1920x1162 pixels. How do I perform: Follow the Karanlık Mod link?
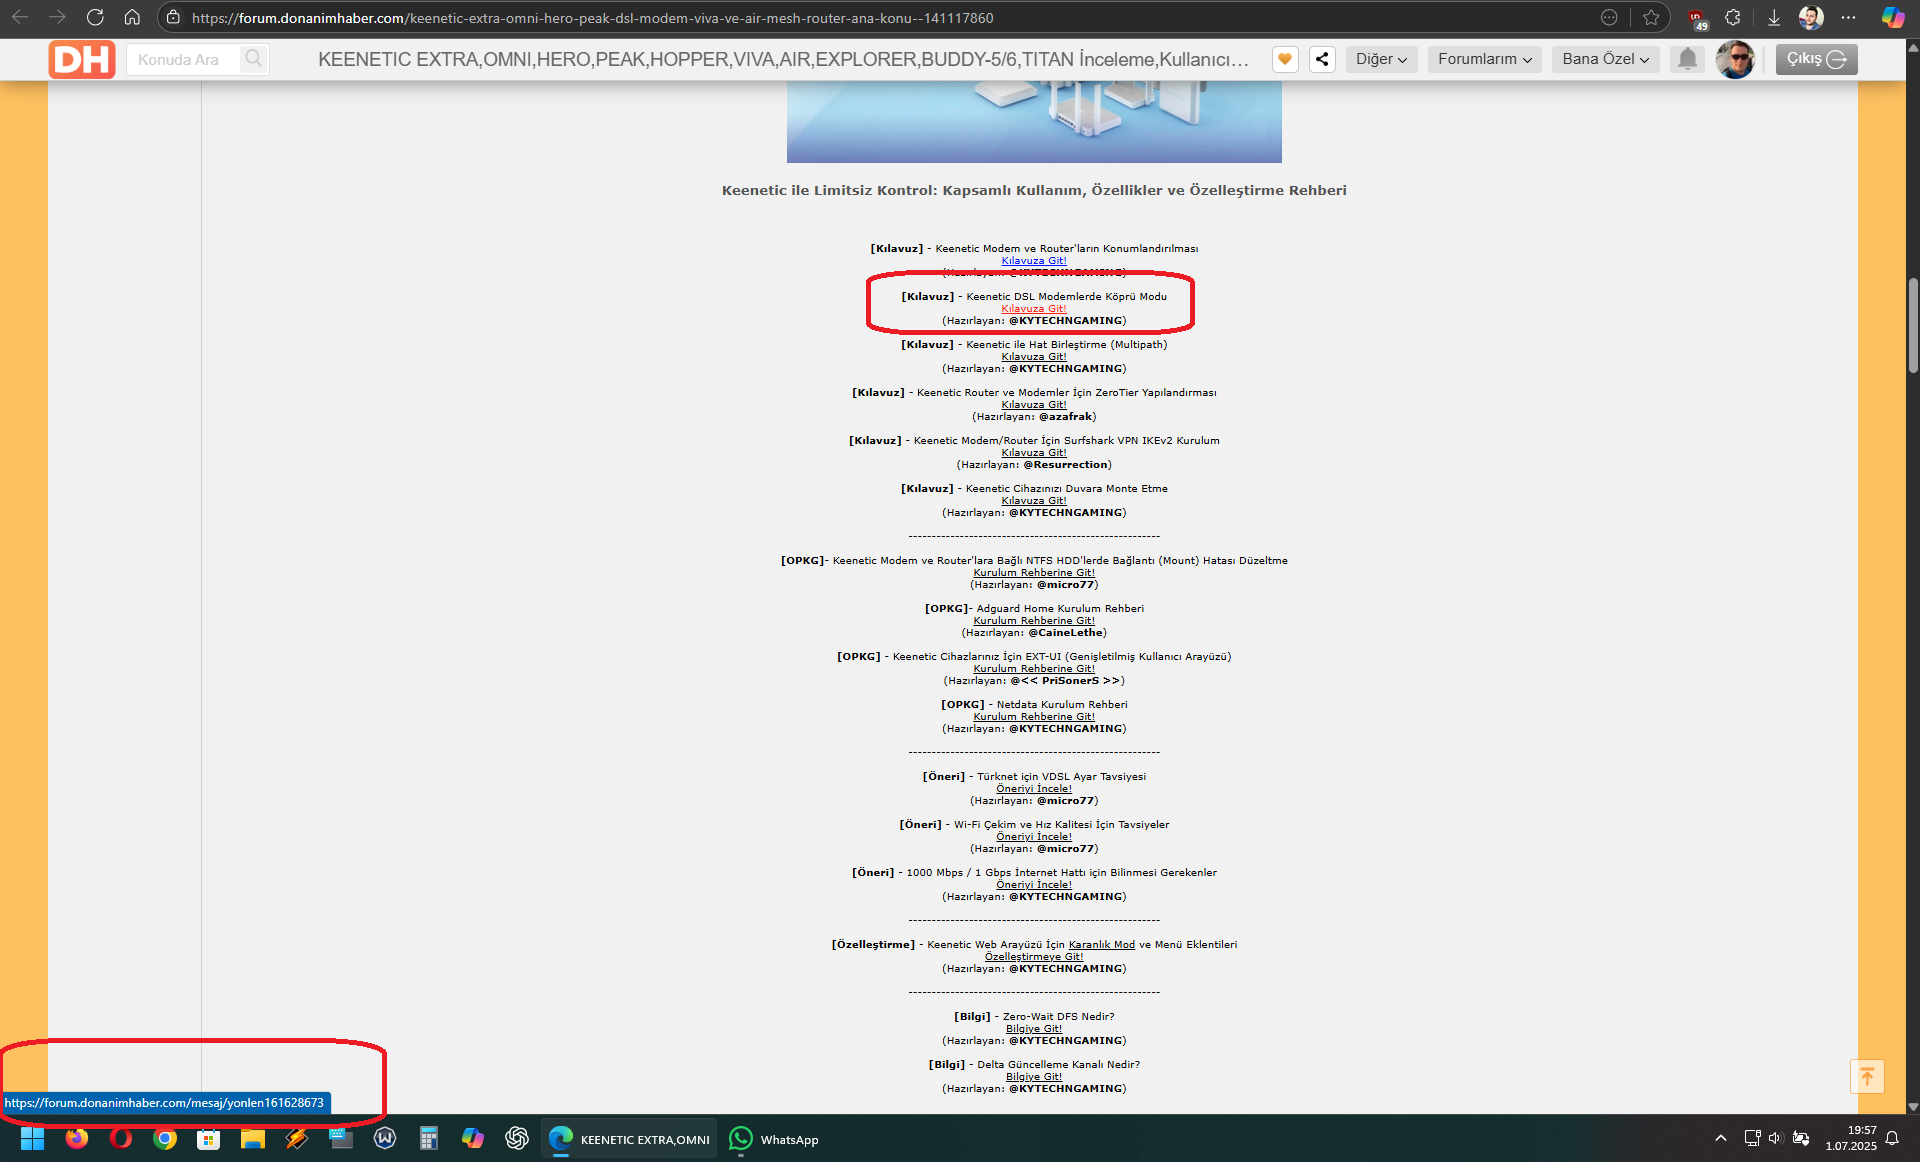(1101, 945)
